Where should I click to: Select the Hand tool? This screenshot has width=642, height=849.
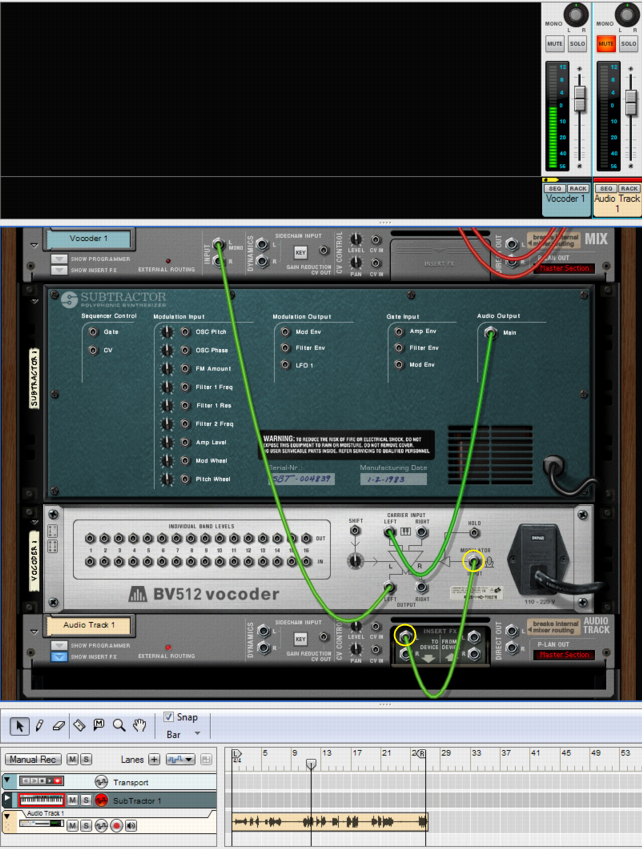(x=140, y=725)
